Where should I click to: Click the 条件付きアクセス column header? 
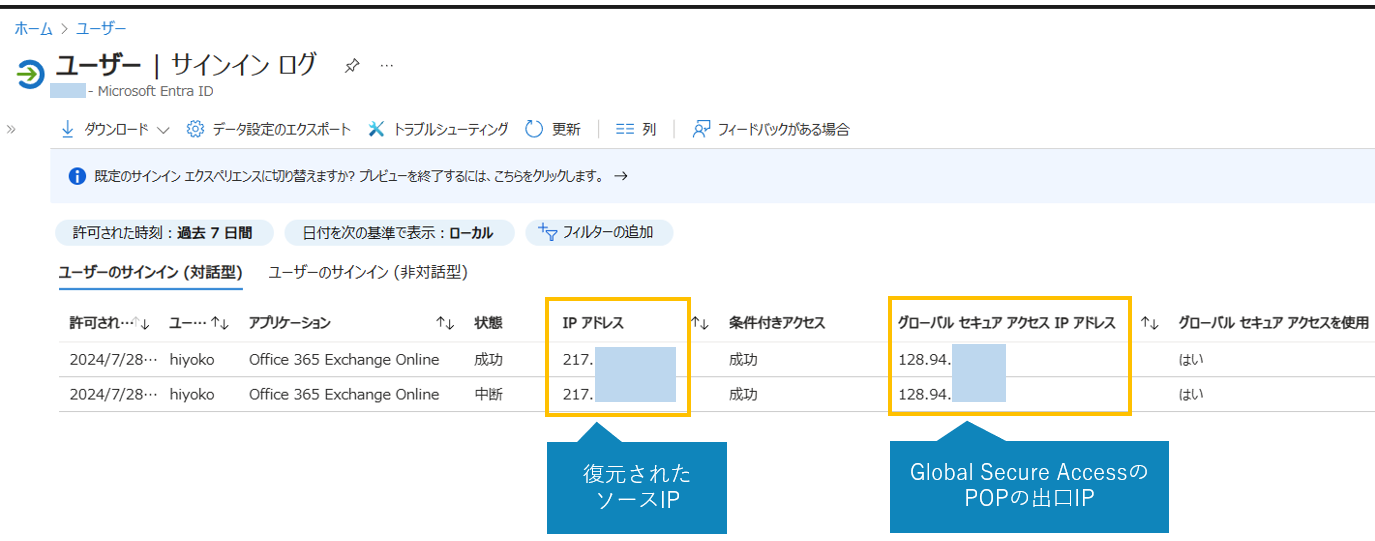[x=777, y=323]
